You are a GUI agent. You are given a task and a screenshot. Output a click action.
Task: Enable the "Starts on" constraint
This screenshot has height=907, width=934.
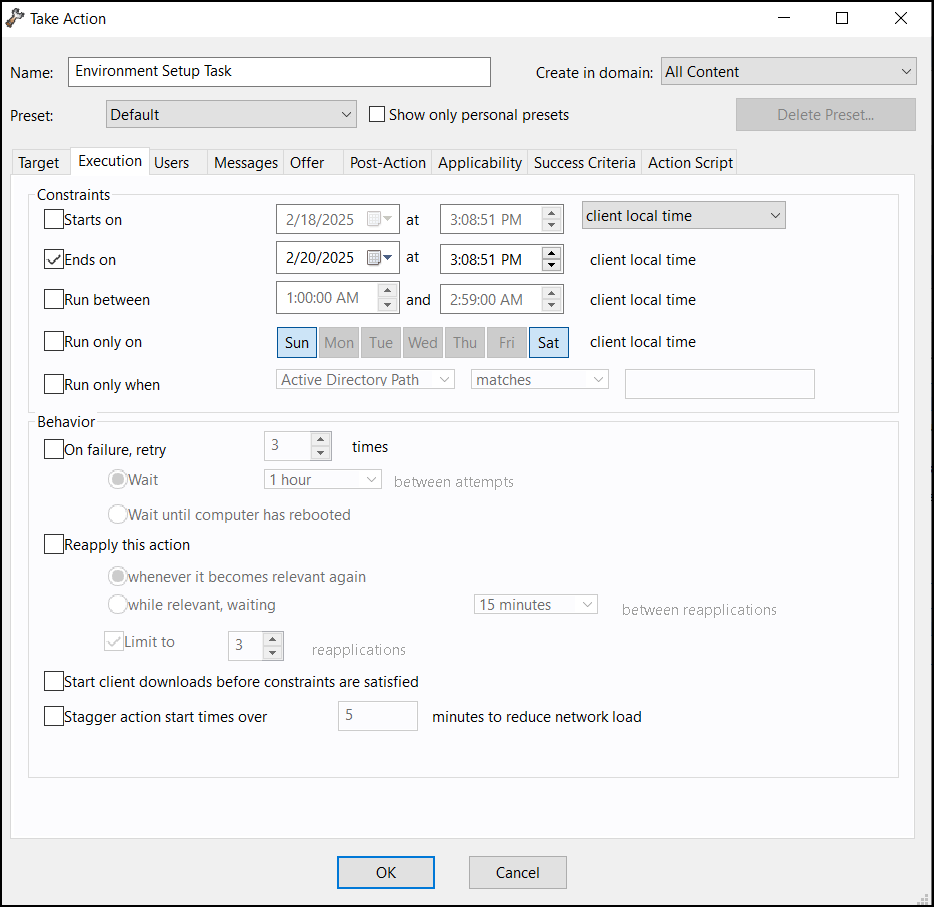coord(54,219)
